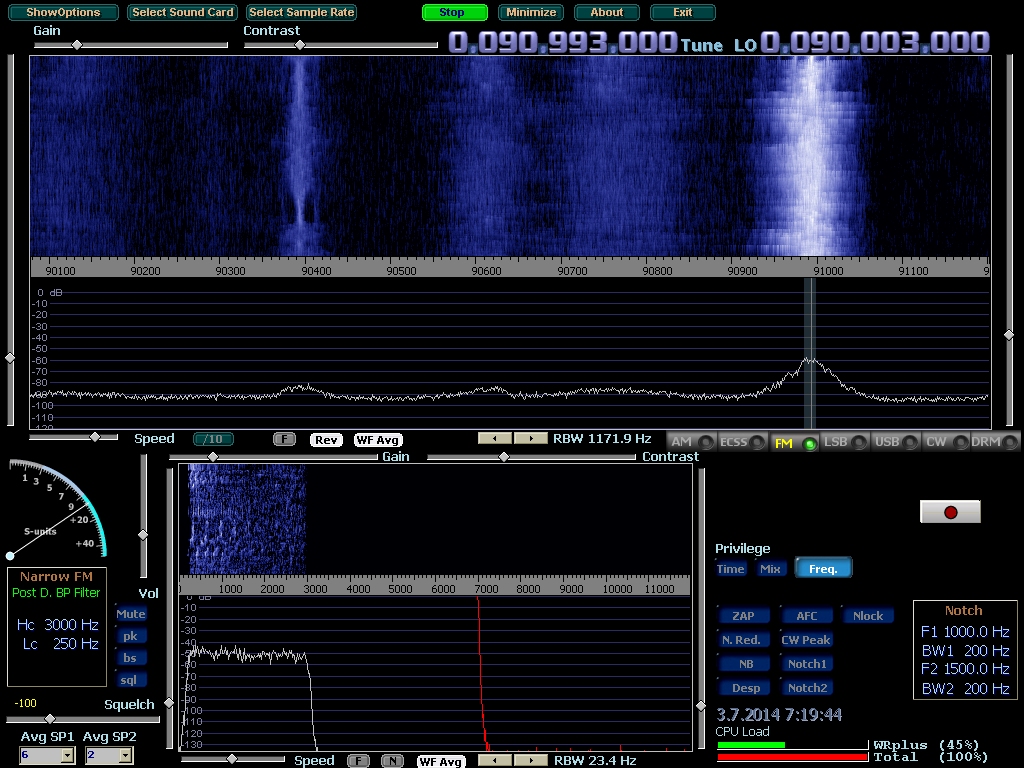Toggle upper WF Avg button

tap(377, 440)
